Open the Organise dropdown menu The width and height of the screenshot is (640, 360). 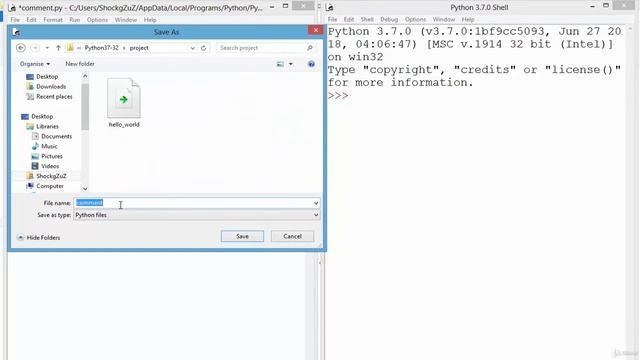35,64
